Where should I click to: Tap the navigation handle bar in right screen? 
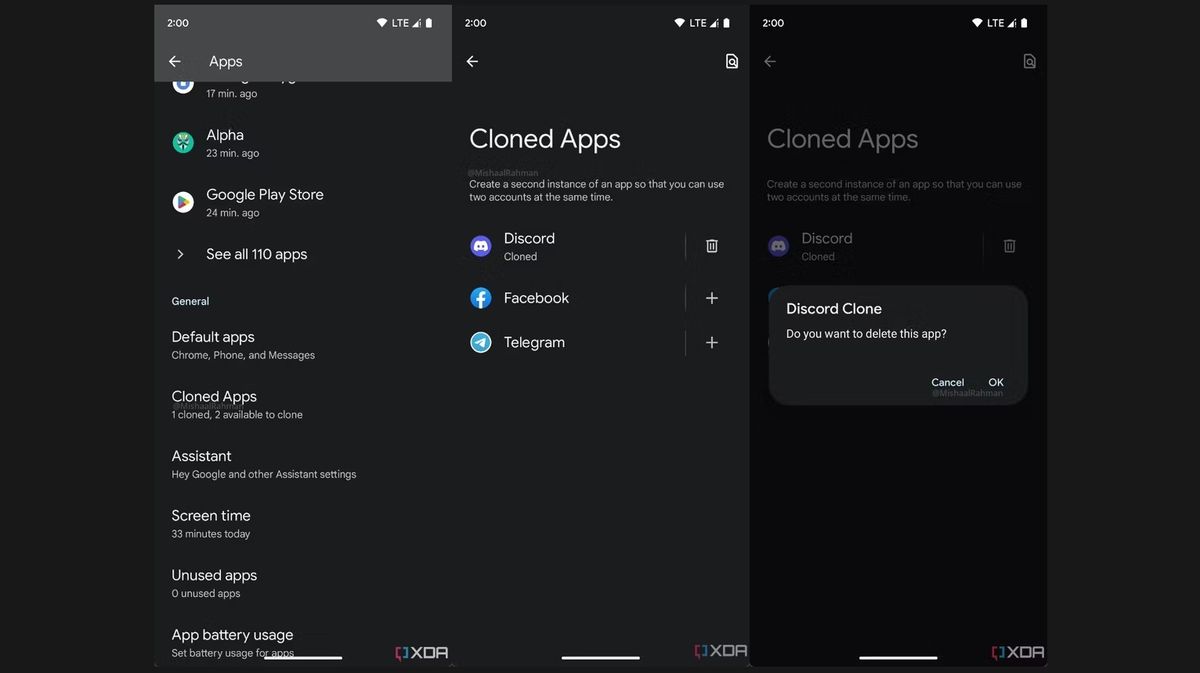[x=898, y=657]
